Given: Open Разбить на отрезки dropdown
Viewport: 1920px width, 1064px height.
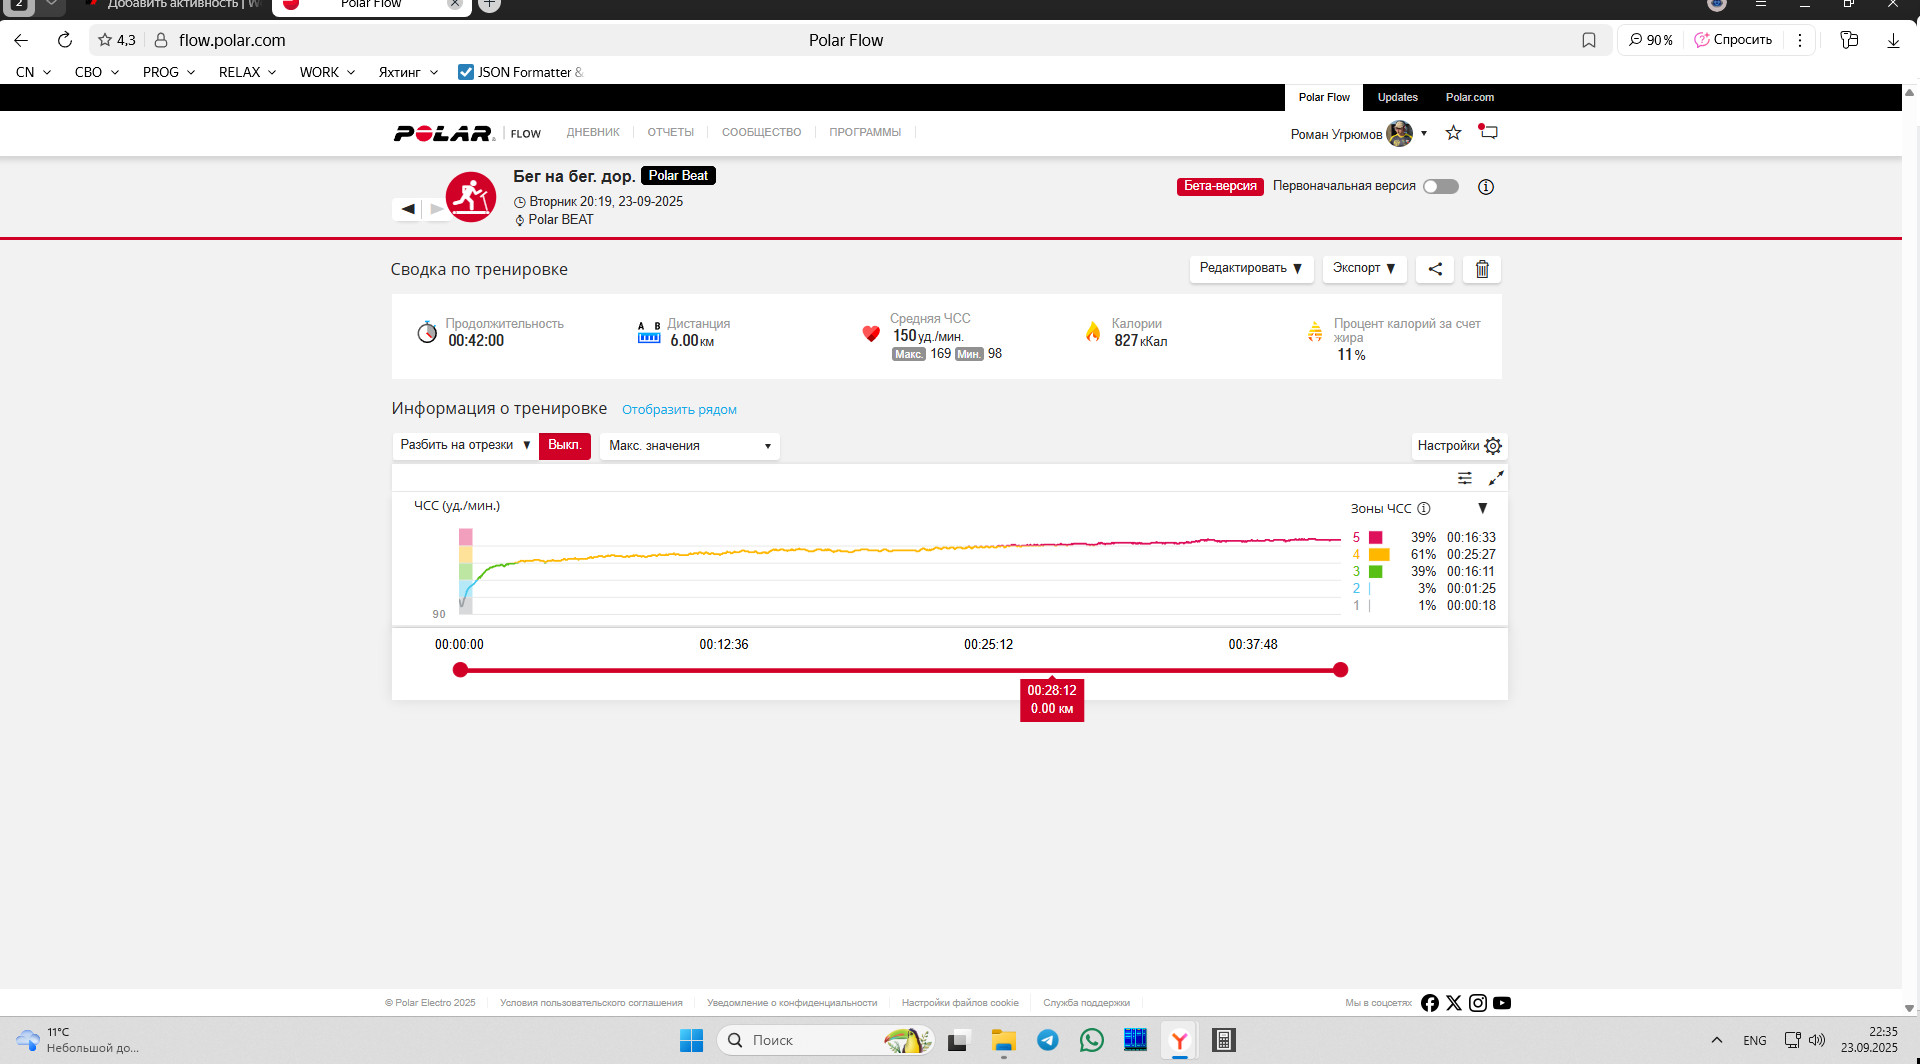Looking at the screenshot, I should 465,446.
